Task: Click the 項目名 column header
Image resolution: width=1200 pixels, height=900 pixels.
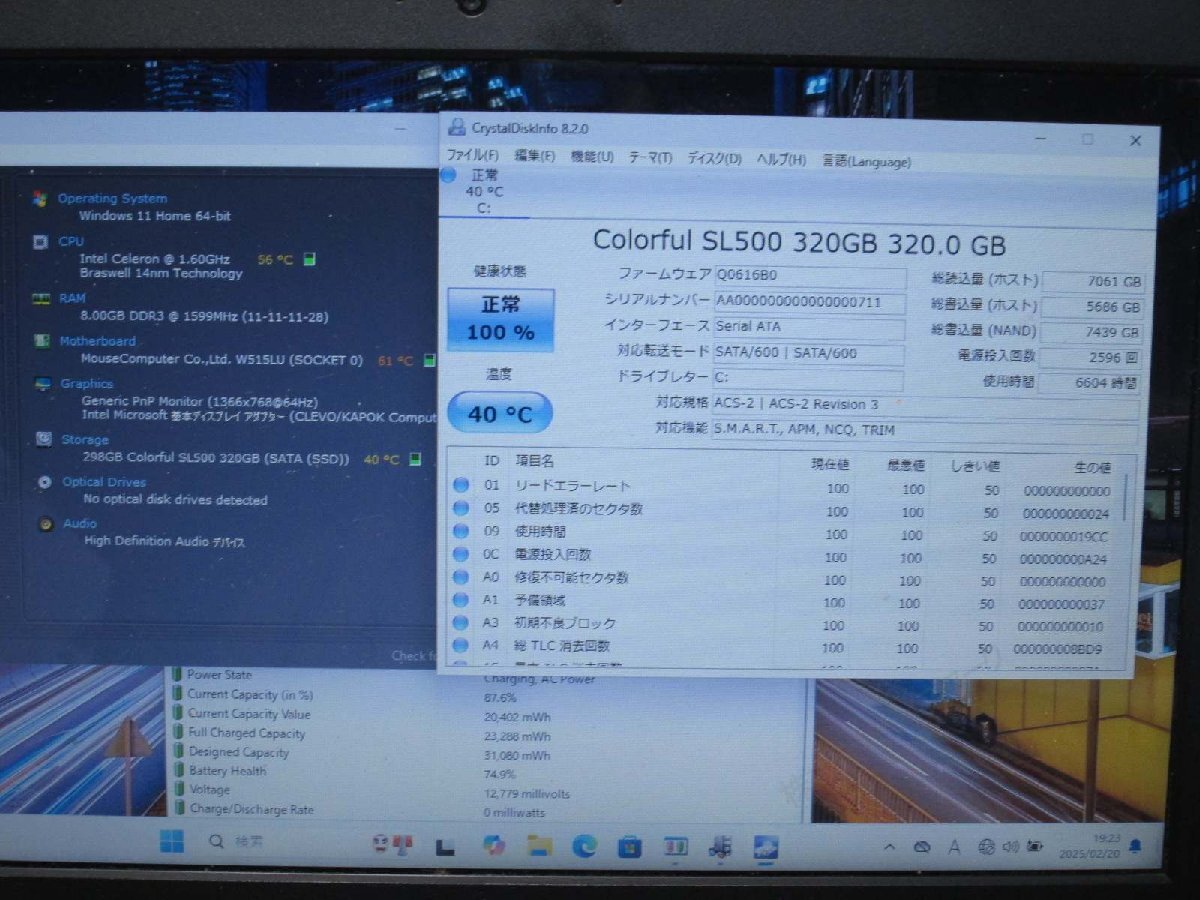Action: (534, 461)
